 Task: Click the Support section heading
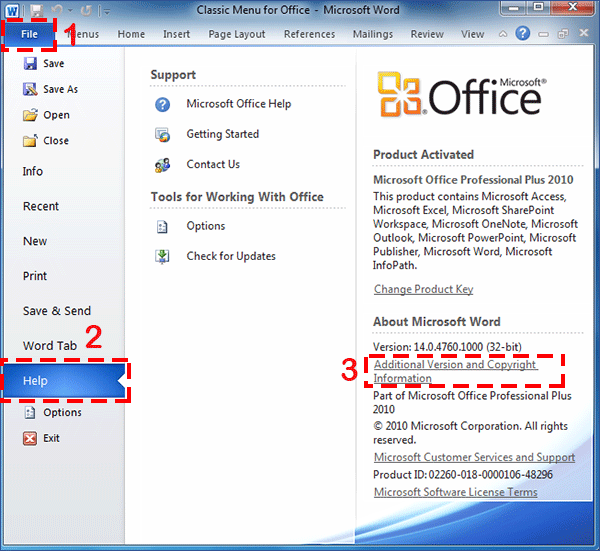[x=173, y=75]
